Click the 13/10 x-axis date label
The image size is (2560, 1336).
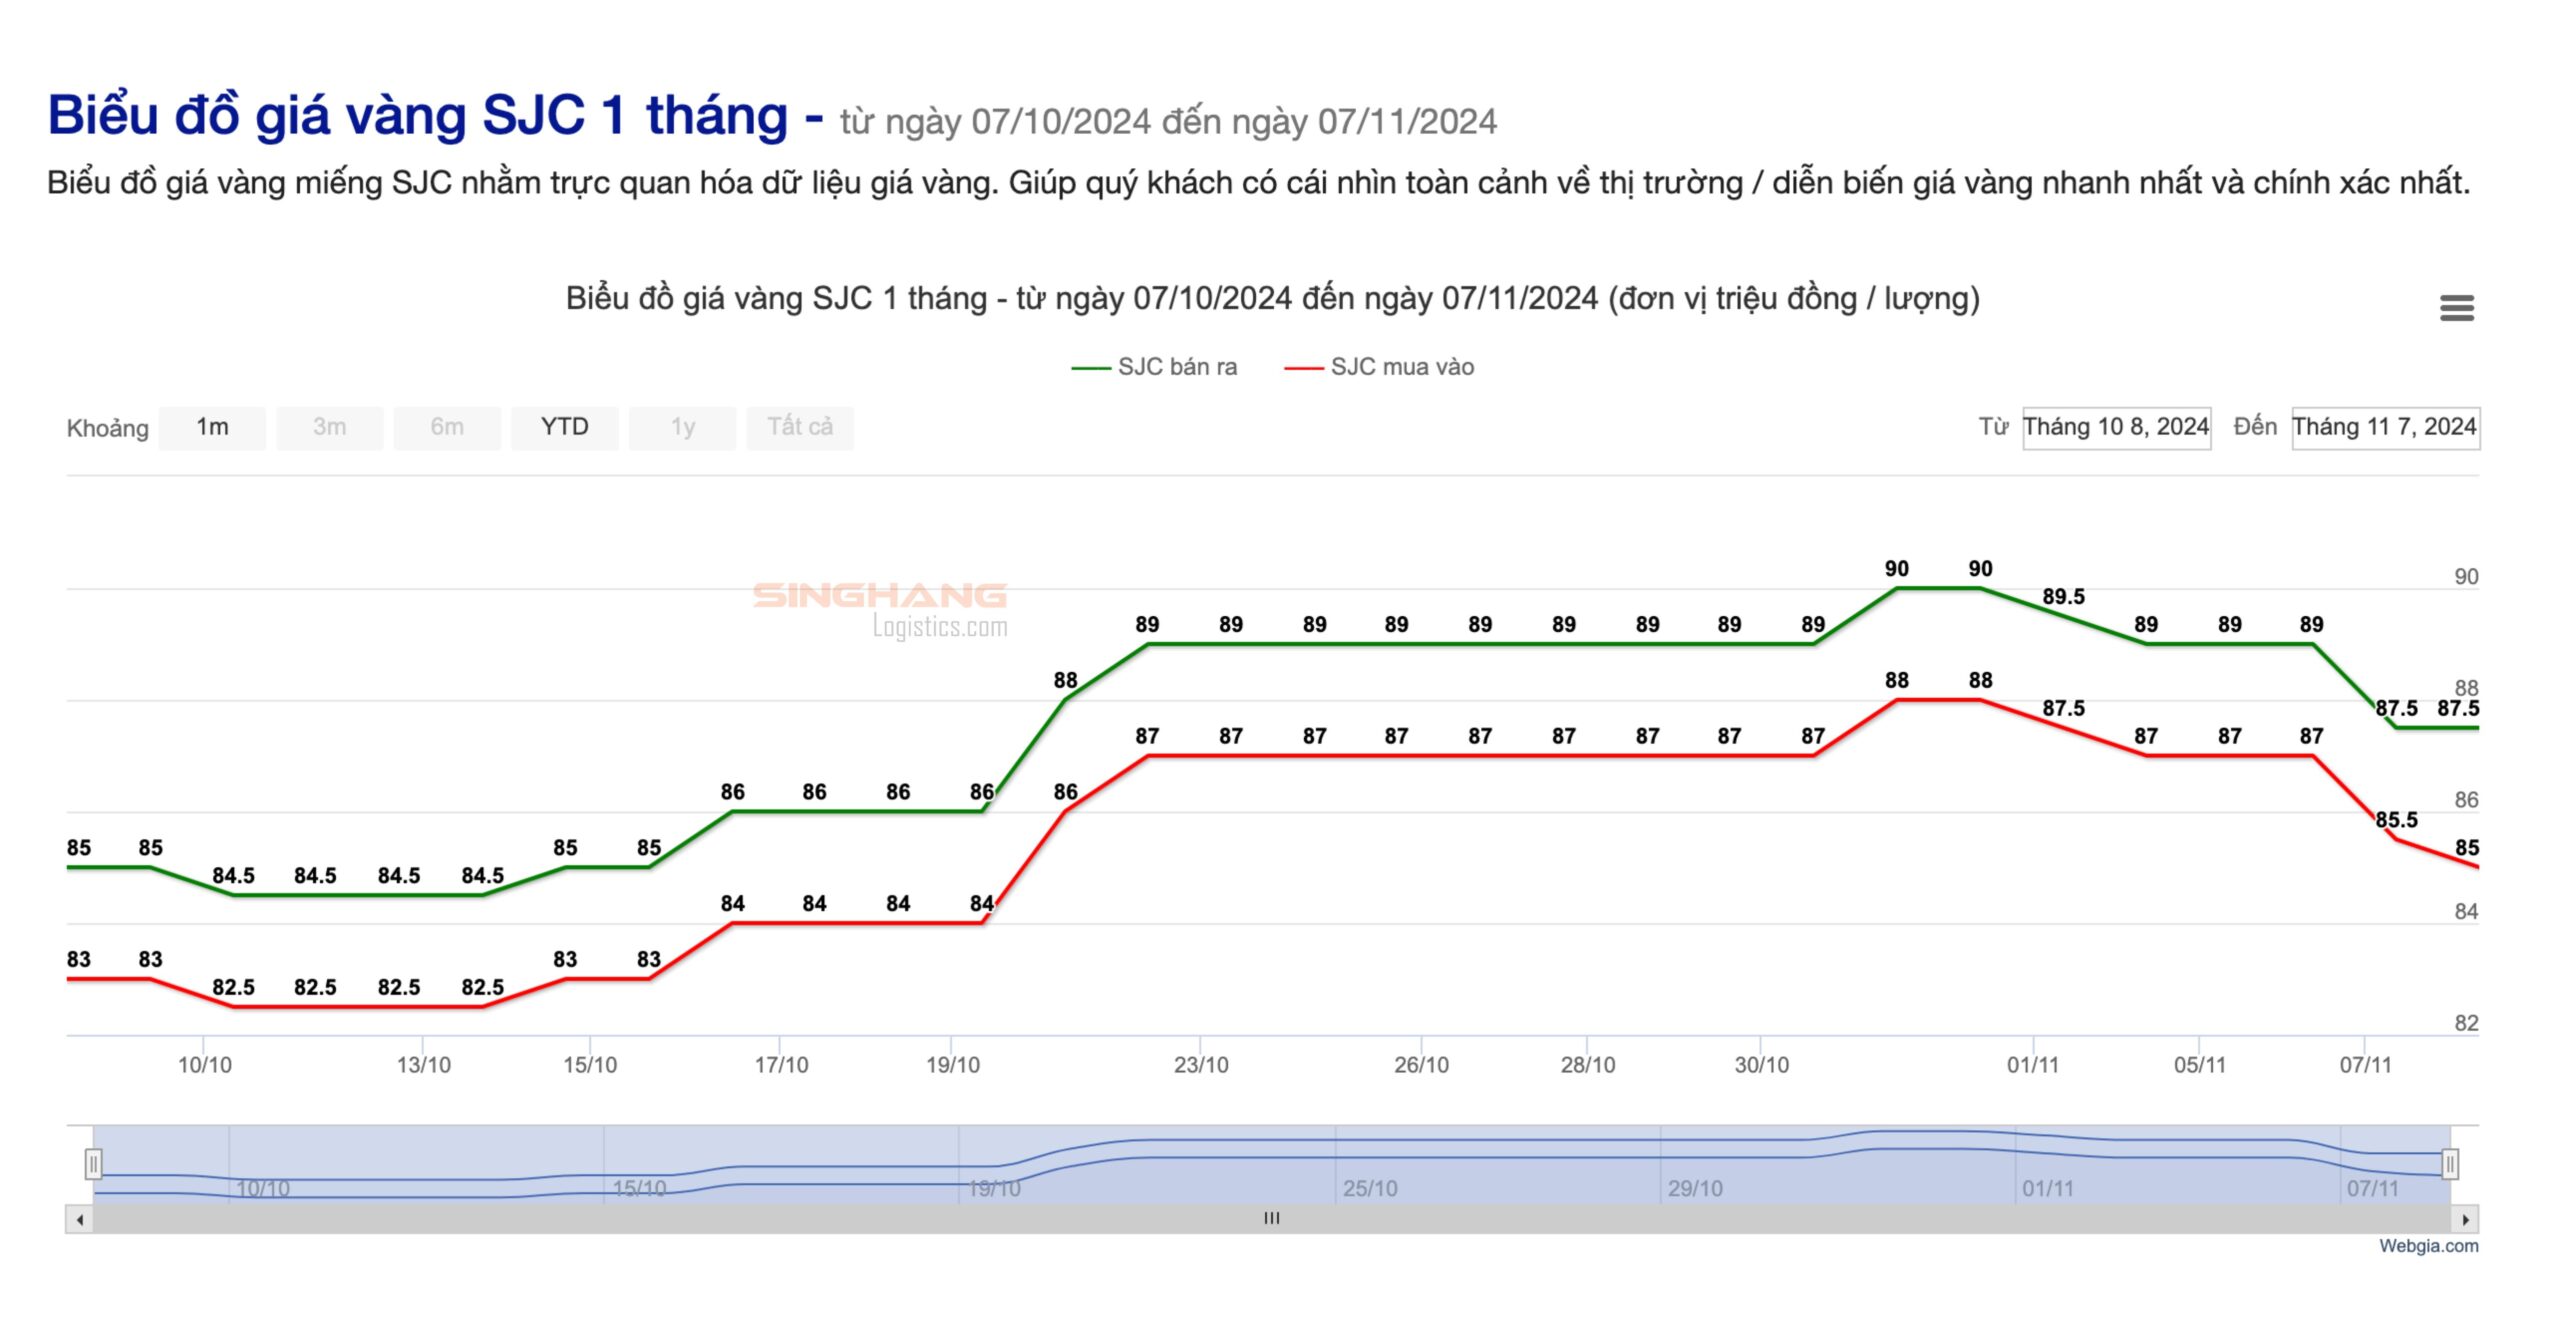(x=424, y=1065)
